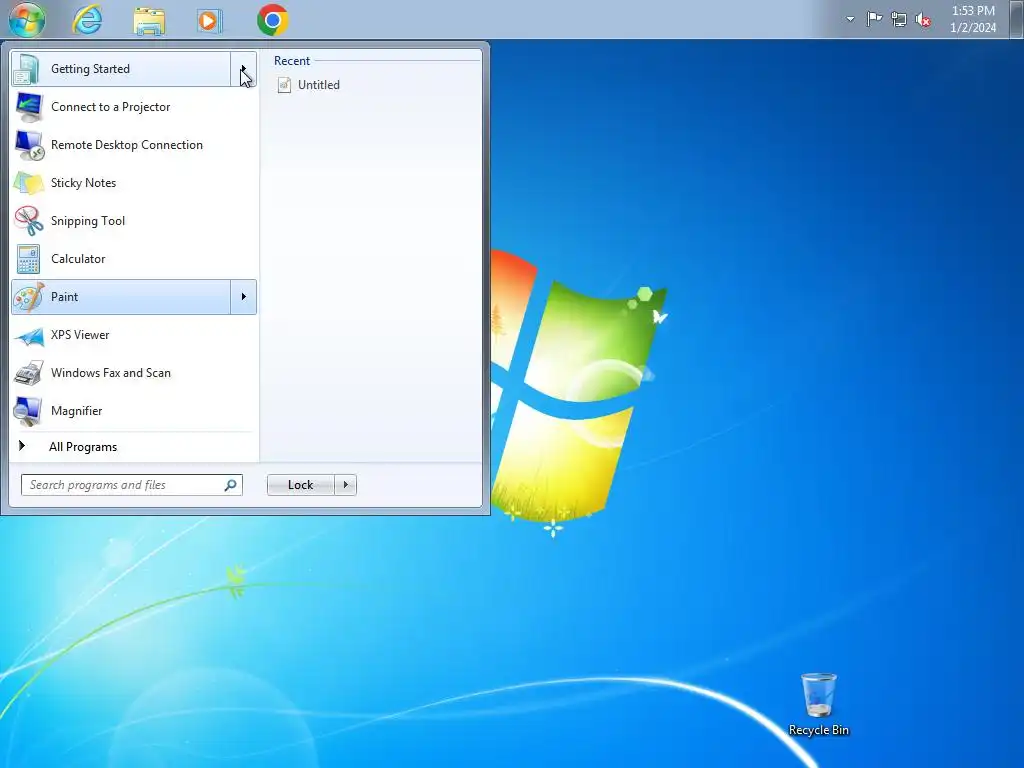Screen dimensions: 1024x768
Task: Click the Windows Start orb
Action: pos(27,20)
